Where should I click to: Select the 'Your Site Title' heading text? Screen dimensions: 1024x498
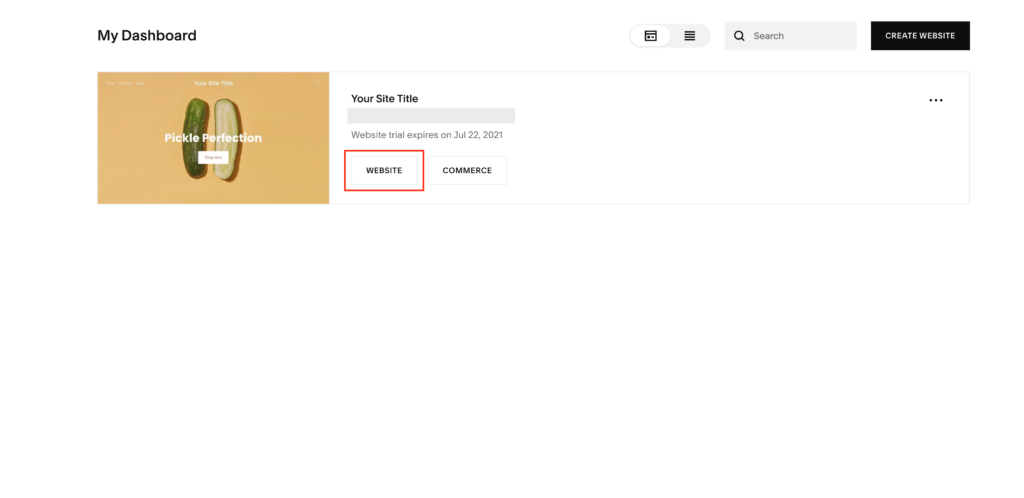point(385,99)
